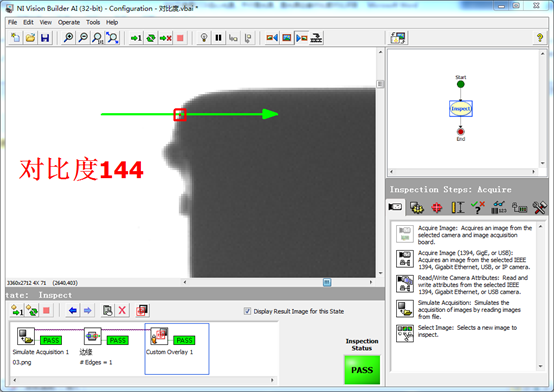Click the image horizontal scrollbar thumb
This screenshot has width=554, height=392.
327,282
